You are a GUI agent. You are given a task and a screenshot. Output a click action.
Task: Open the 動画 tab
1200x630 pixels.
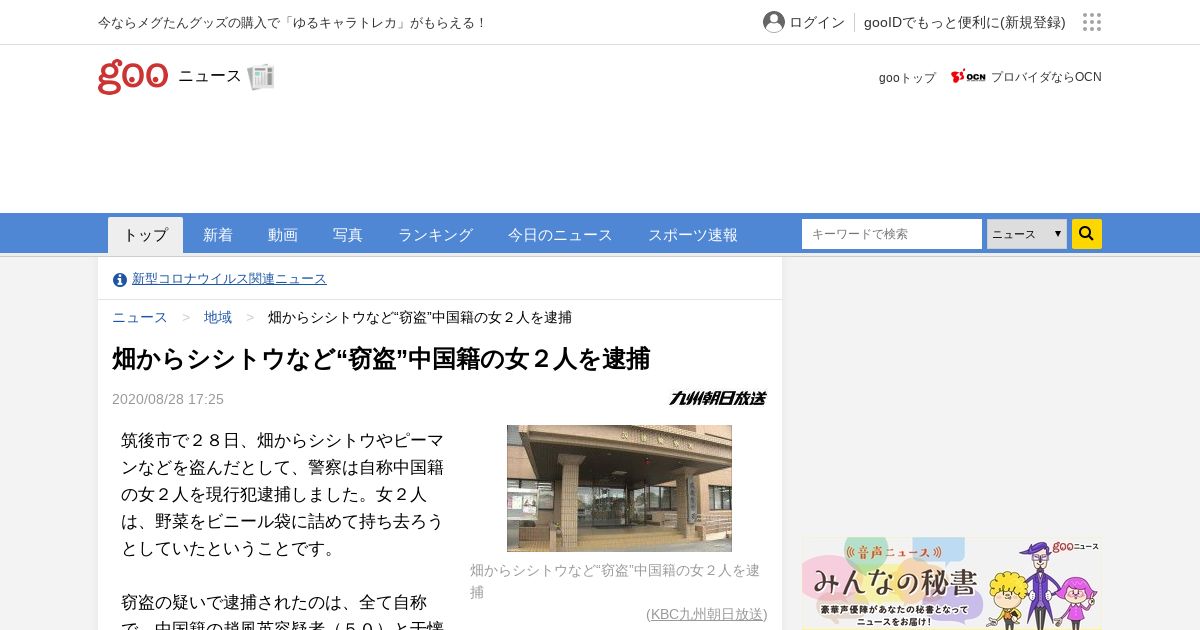coord(283,235)
